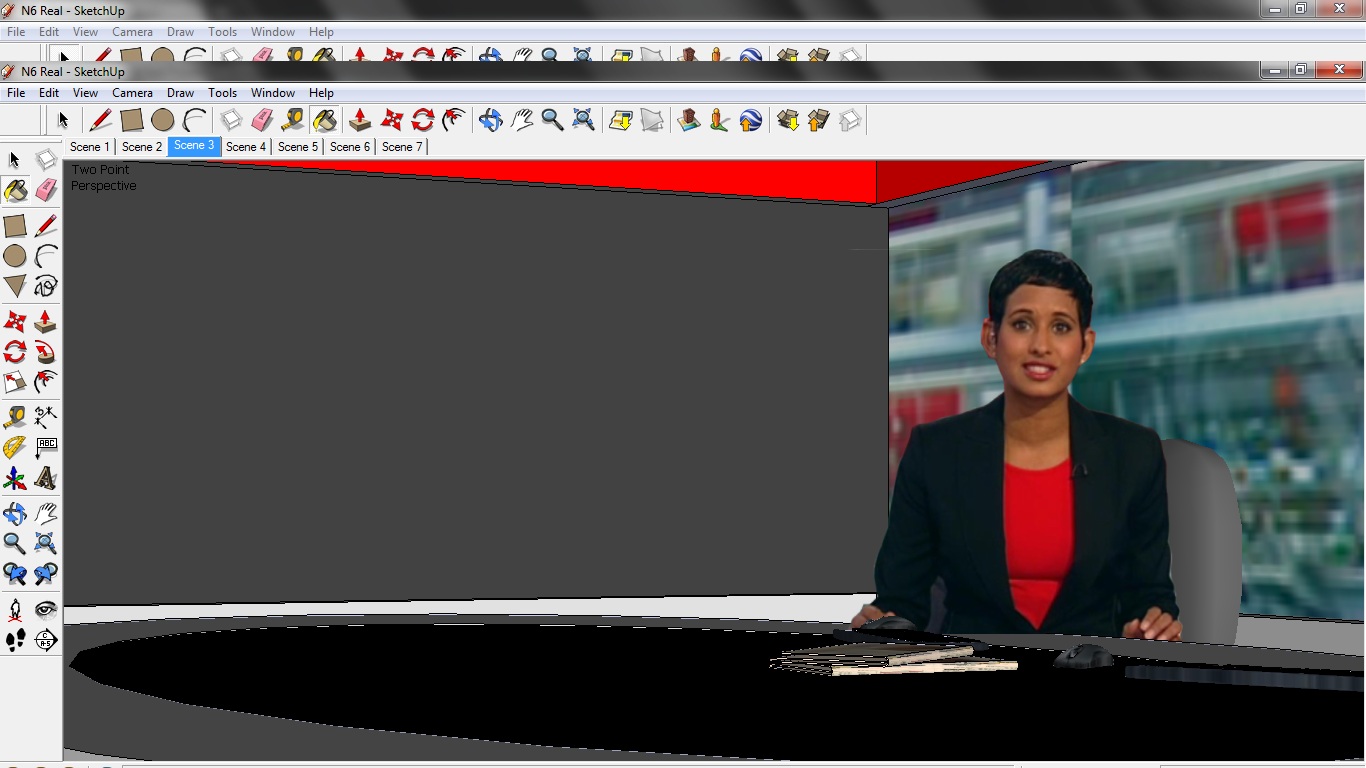Viewport: 1366px width, 768px height.
Task: Select the Freehand drawing tool
Action: pos(45,287)
